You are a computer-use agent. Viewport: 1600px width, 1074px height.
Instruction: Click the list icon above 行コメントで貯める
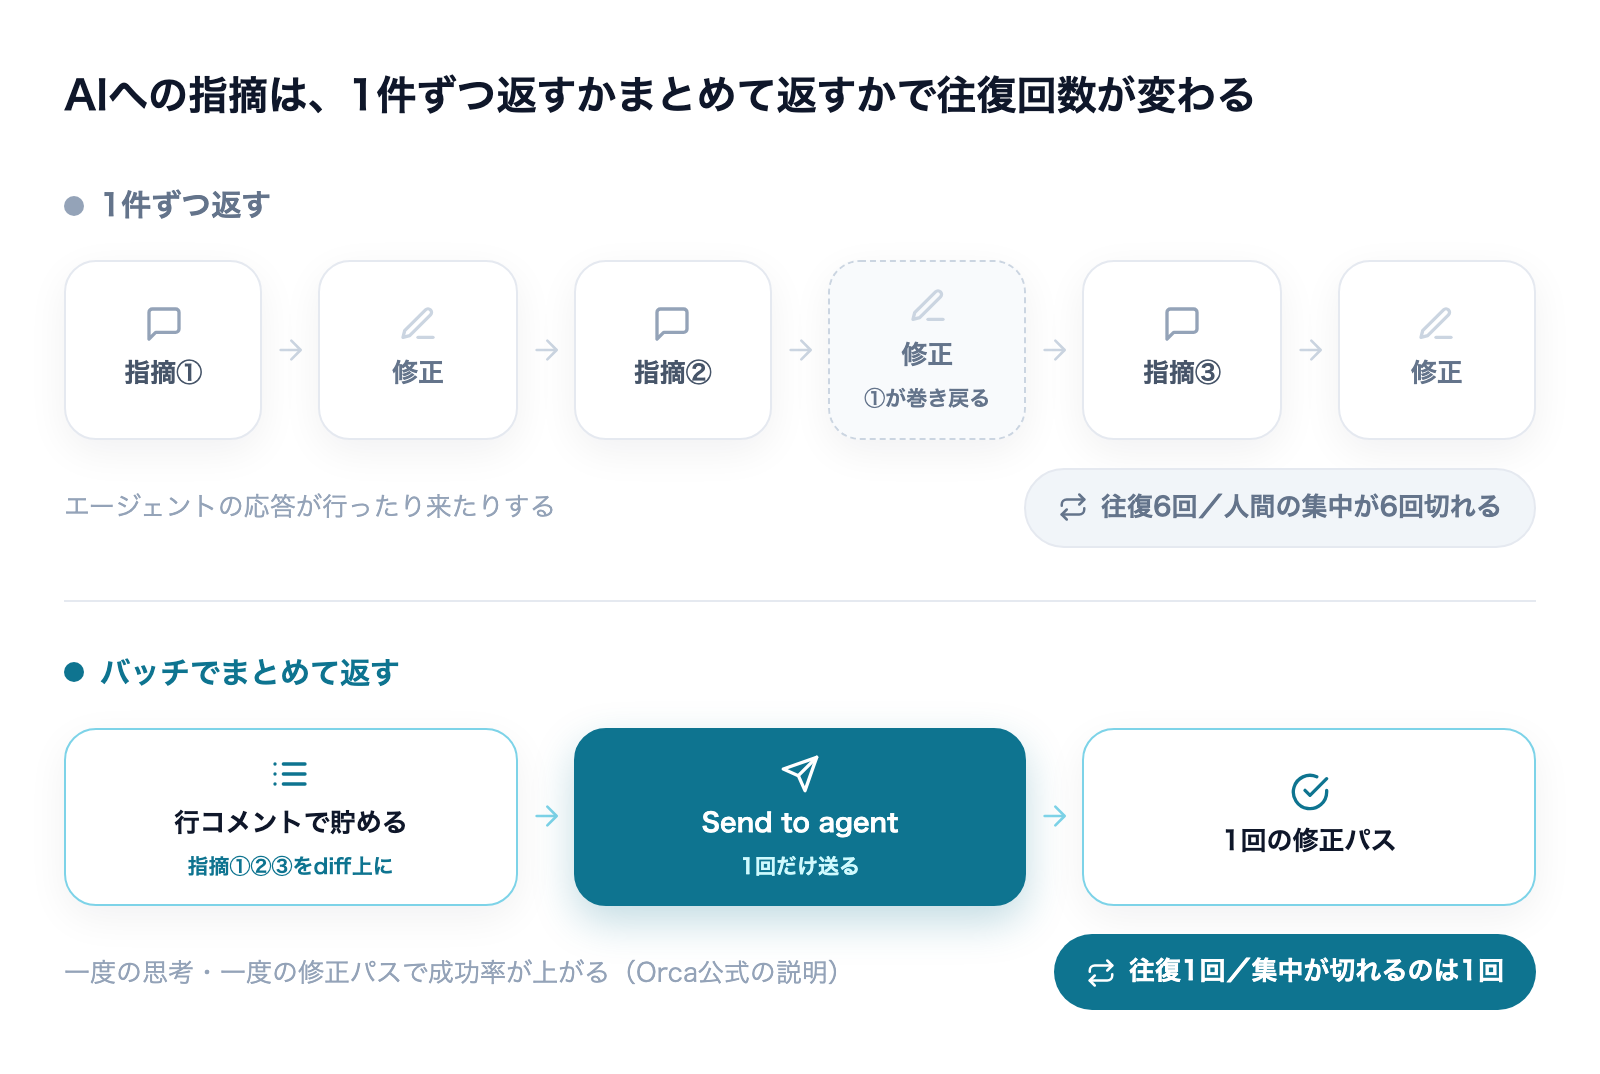click(x=290, y=773)
